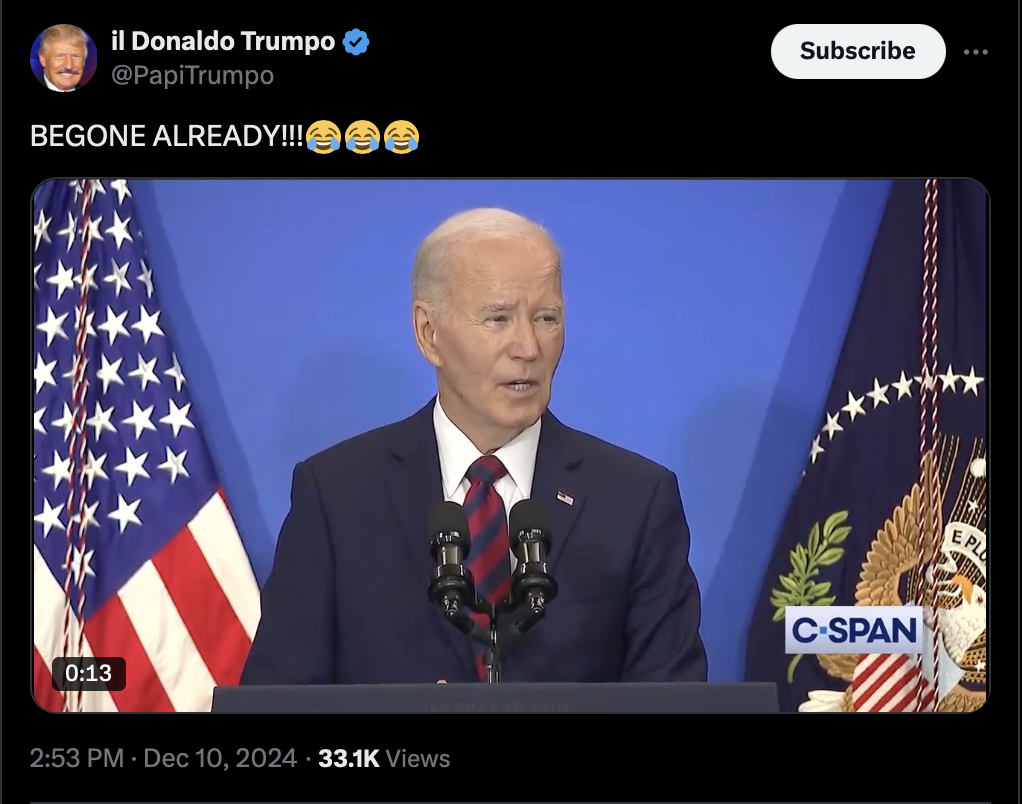
Task: Click the first laughing-crying emoji
Action: click(323, 136)
